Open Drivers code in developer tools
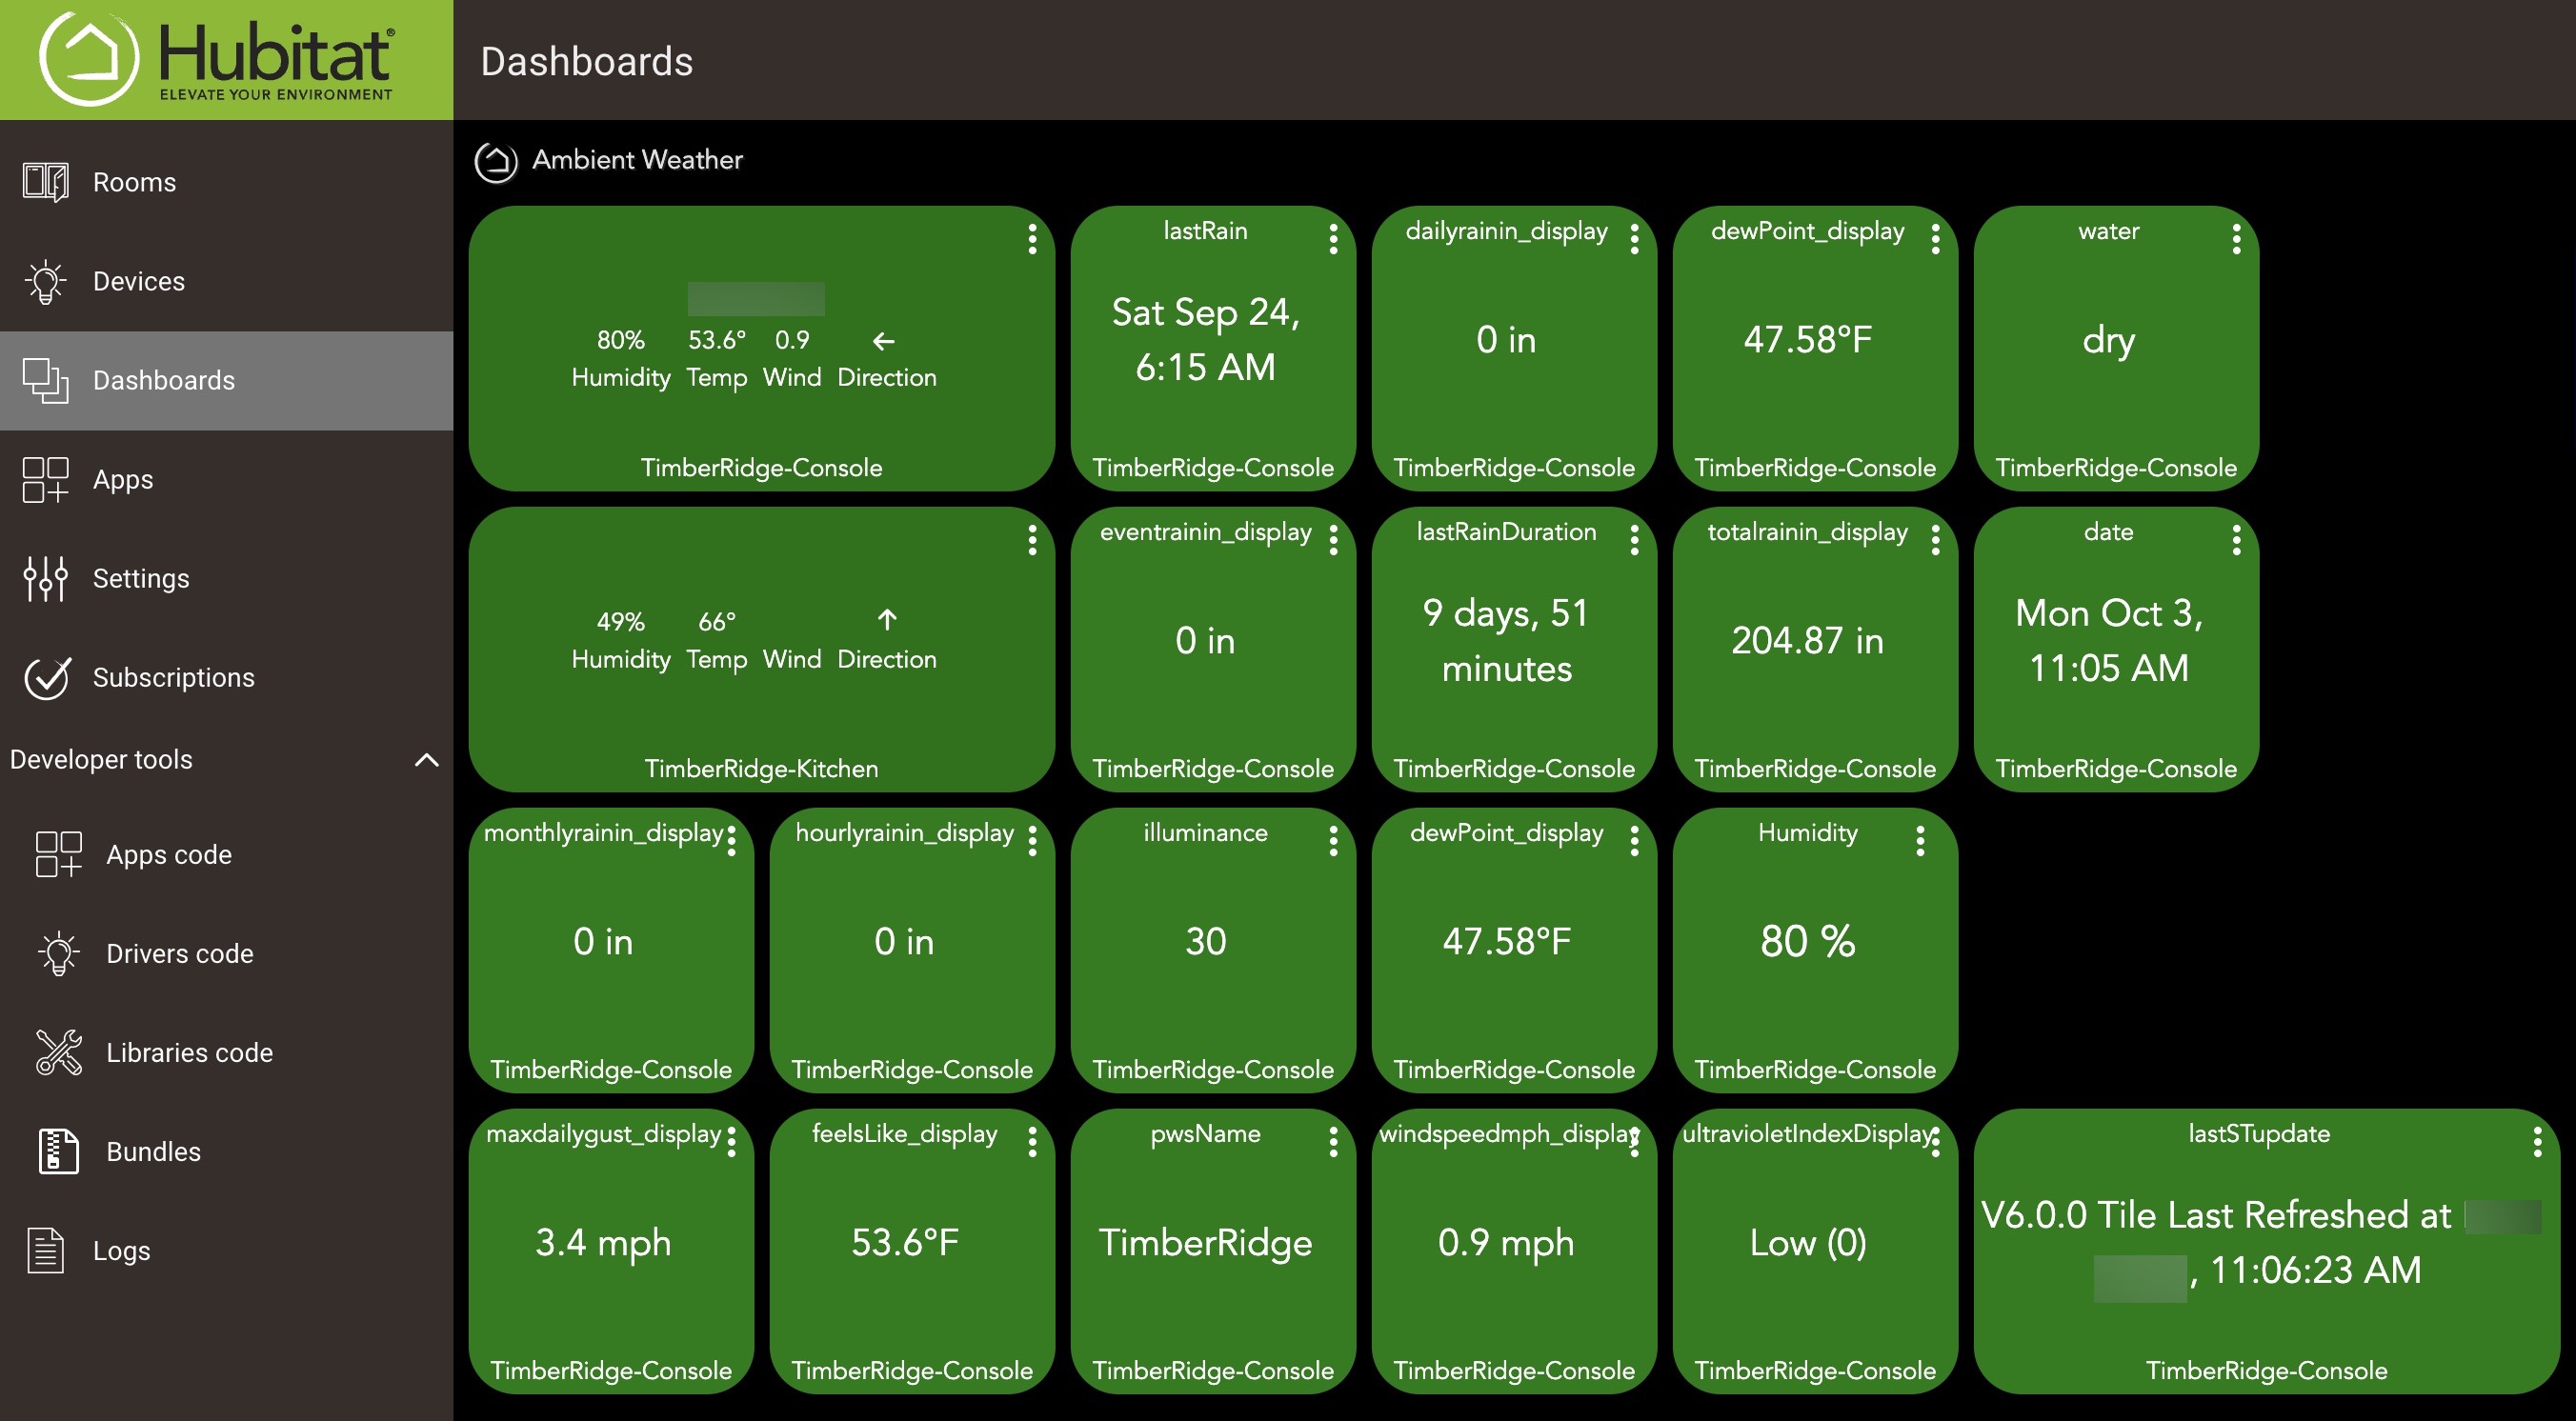The height and width of the screenshot is (1421, 2576). point(180,954)
